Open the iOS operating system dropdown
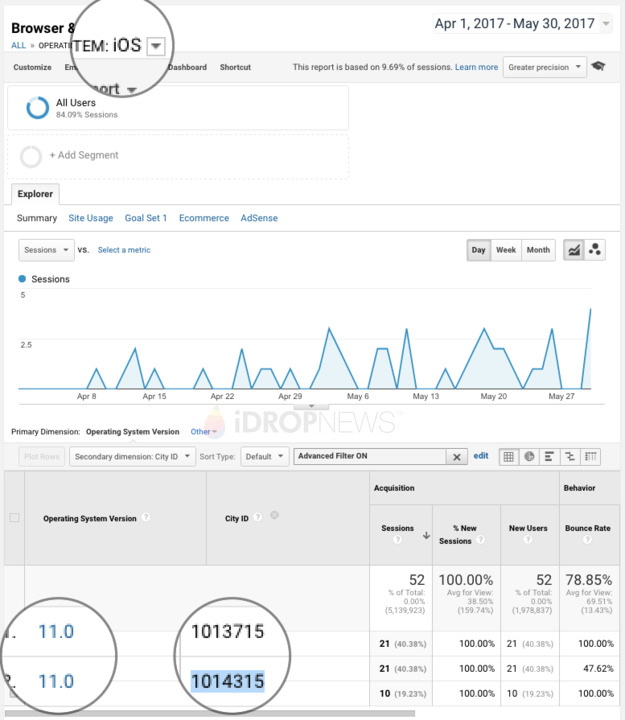The height and width of the screenshot is (720, 625). click(156, 46)
